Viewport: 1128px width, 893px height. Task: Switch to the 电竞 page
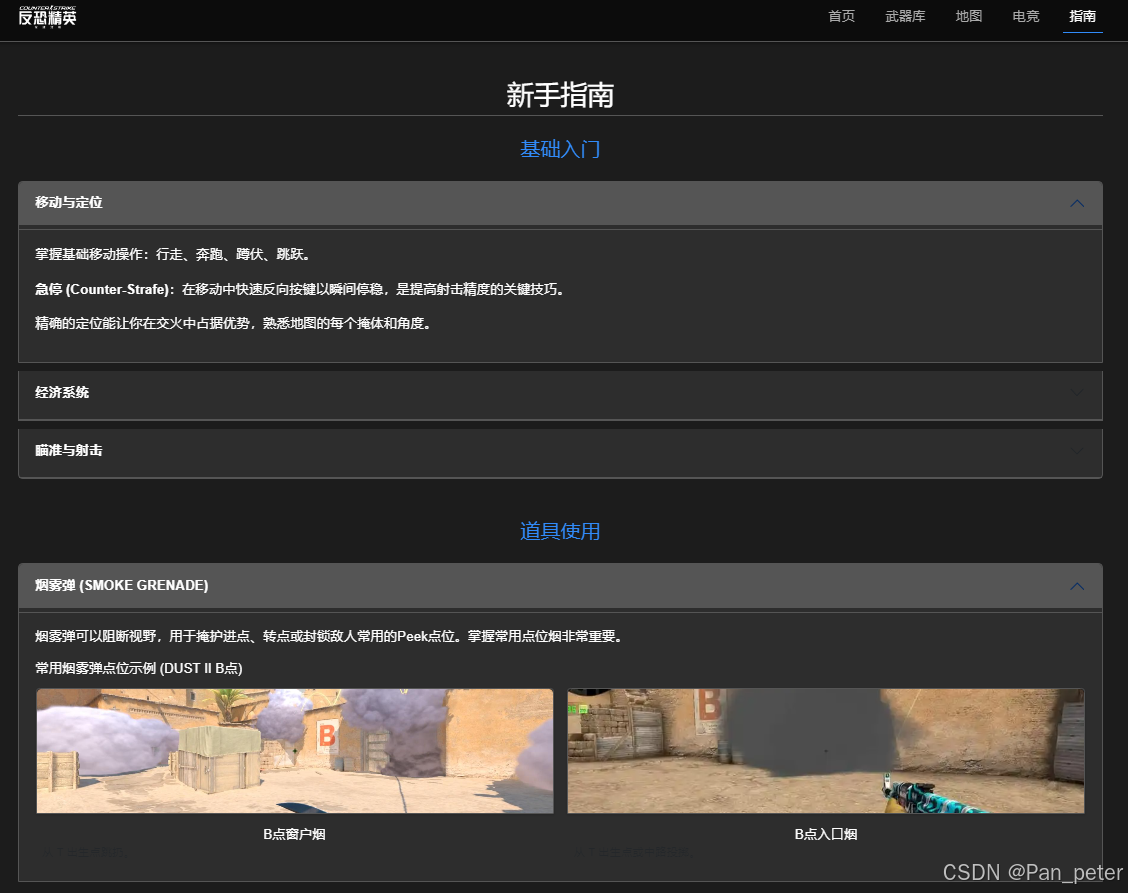1026,17
